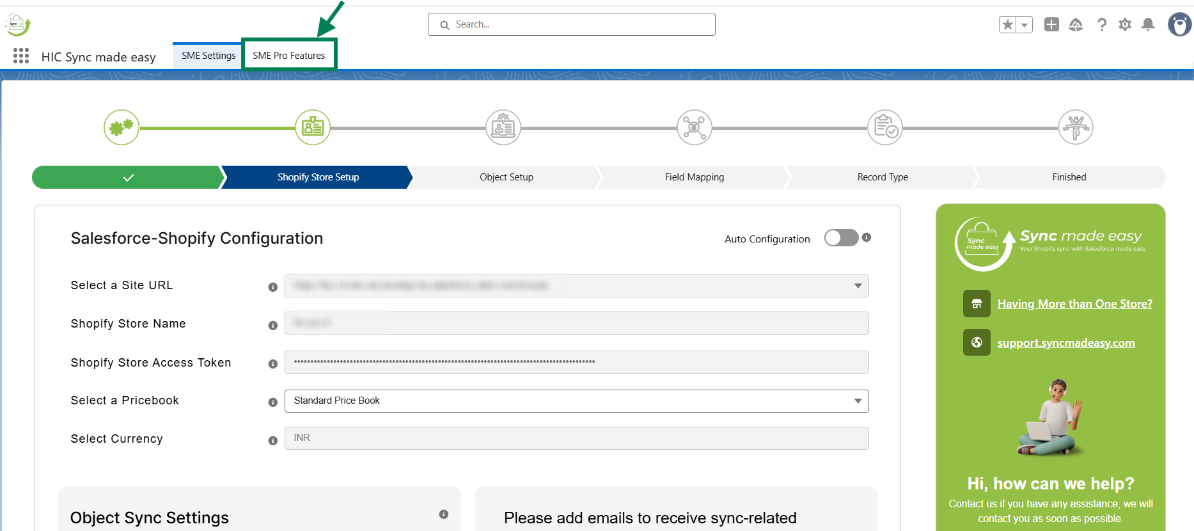The image size is (1194, 531).
Task: Click the first gears step icon
Action: point(122,127)
